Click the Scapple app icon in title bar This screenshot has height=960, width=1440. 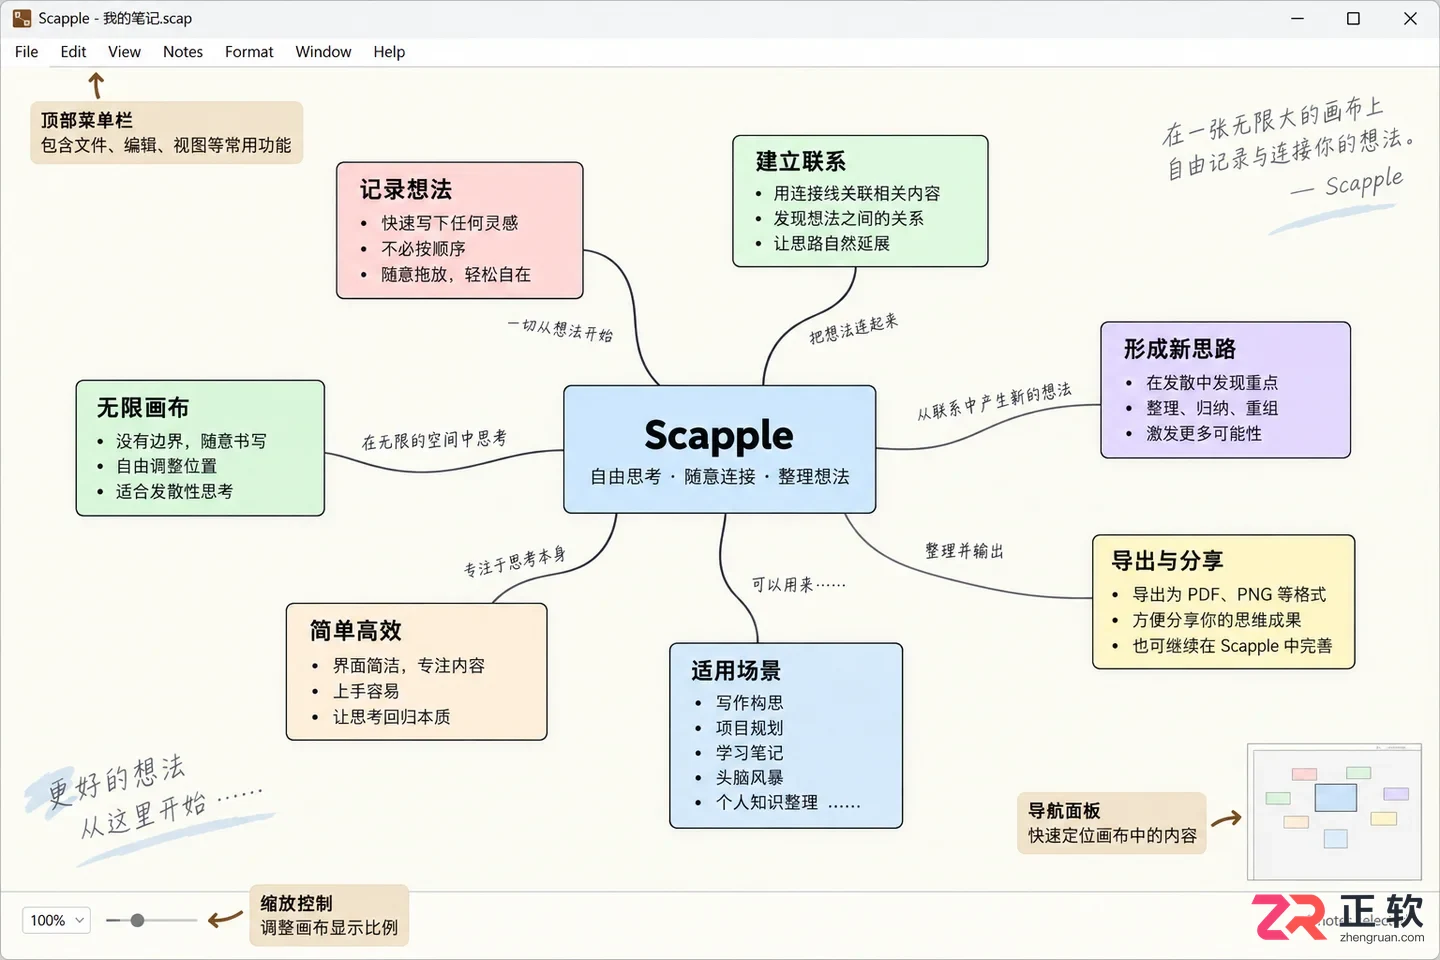click(x=21, y=18)
